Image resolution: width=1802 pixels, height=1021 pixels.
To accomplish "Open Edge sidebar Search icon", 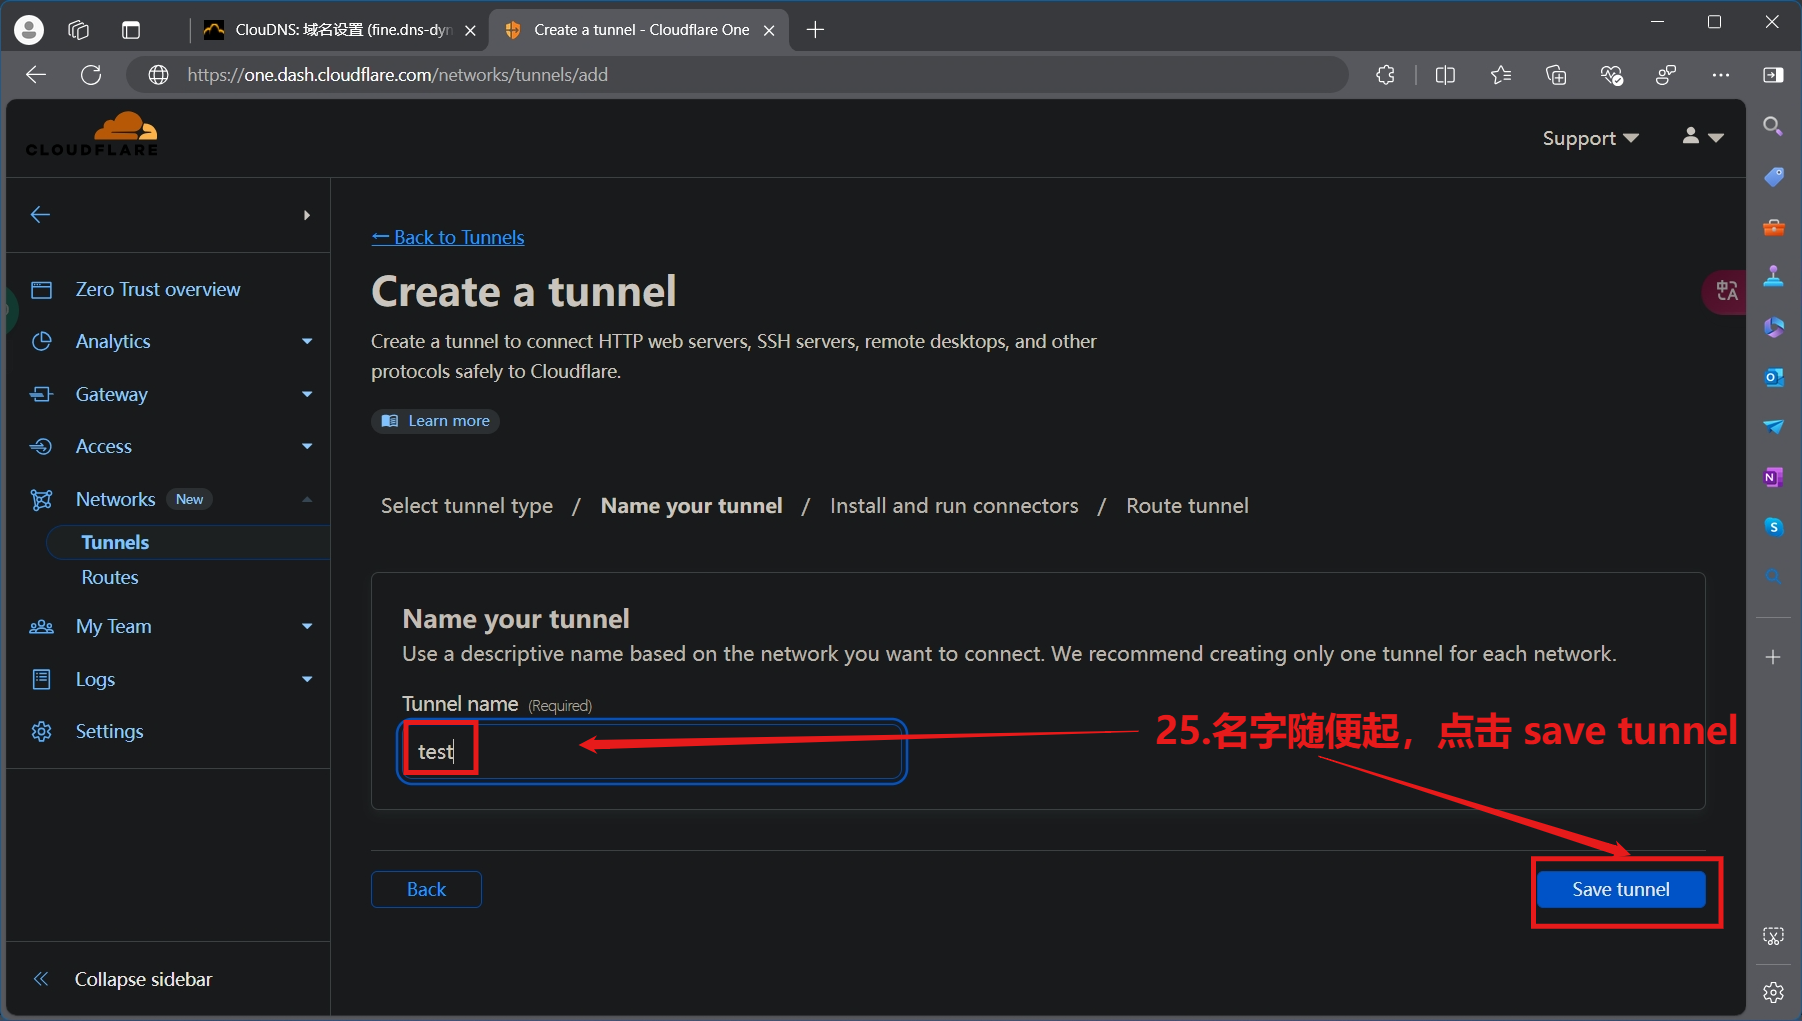I will 1773,126.
